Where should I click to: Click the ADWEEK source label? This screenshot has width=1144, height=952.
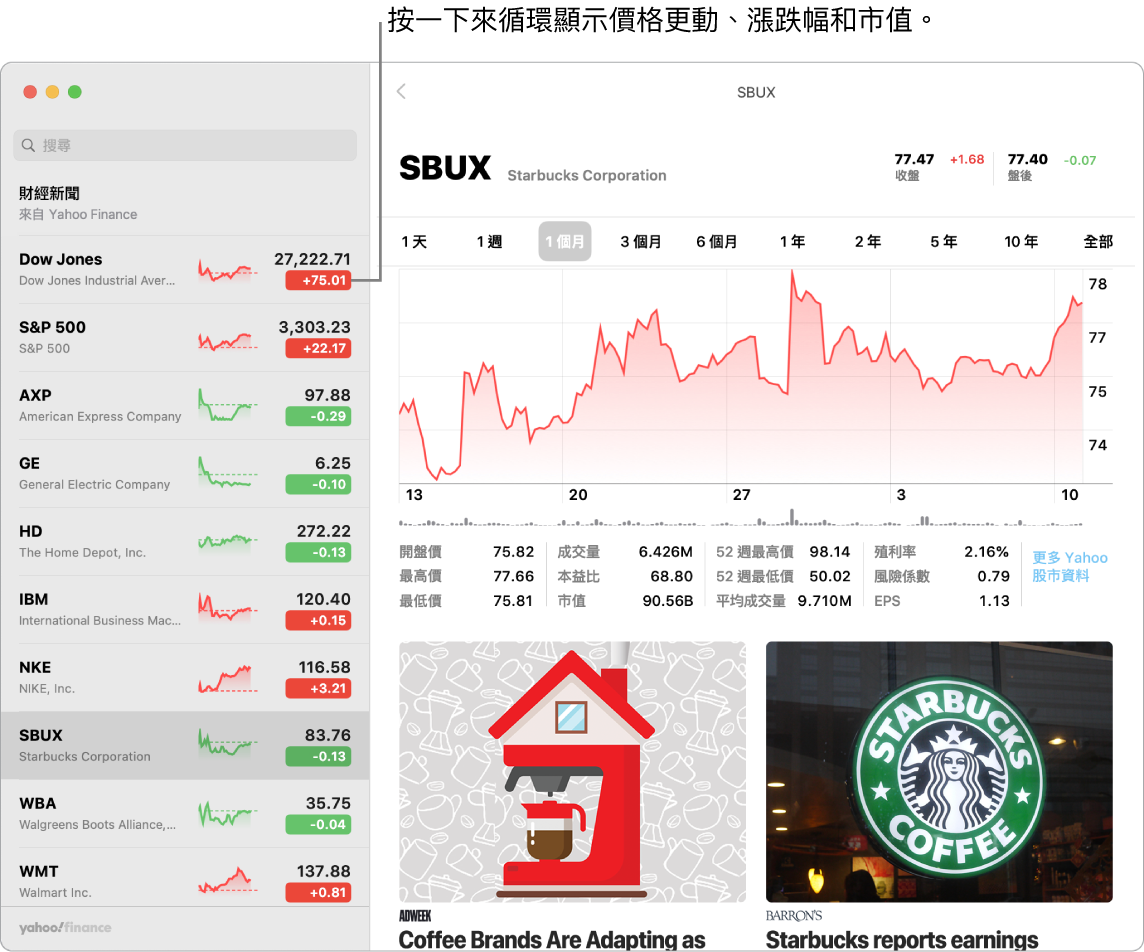415,916
